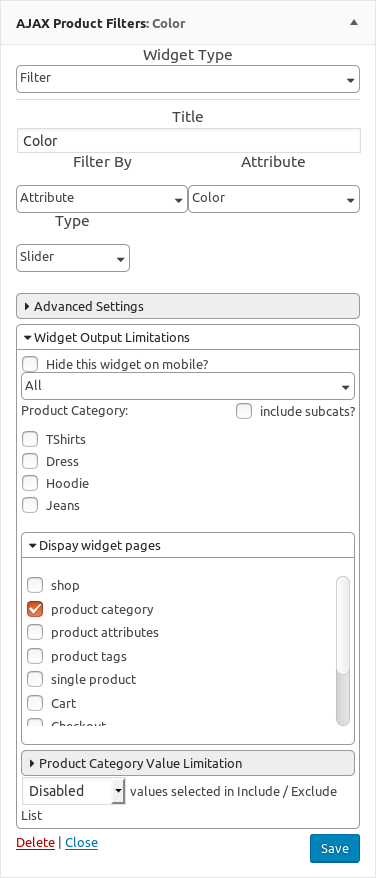The width and height of the screenshot is (376, 878).
Task: Click the Title input field
Action: point(188,141)
